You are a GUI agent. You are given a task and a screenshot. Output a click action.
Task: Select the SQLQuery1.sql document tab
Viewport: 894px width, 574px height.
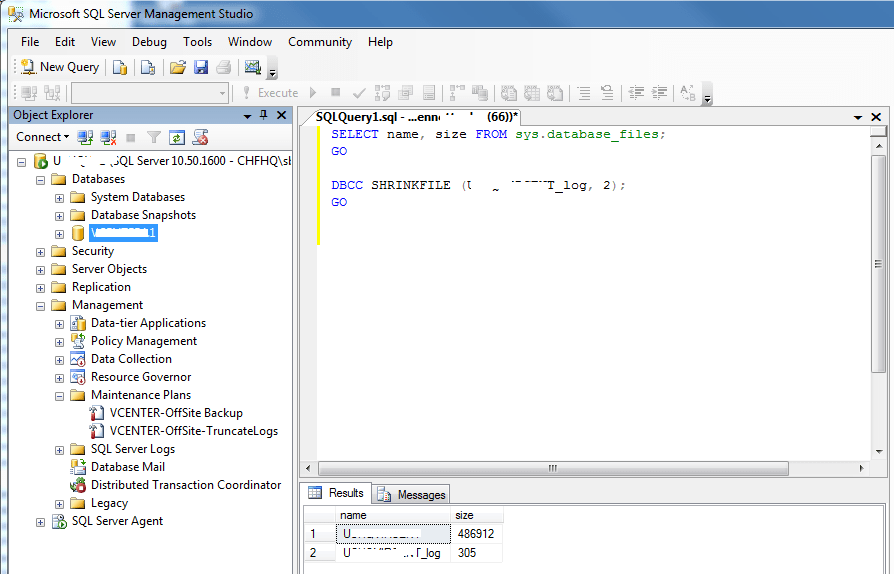point(416,117)
